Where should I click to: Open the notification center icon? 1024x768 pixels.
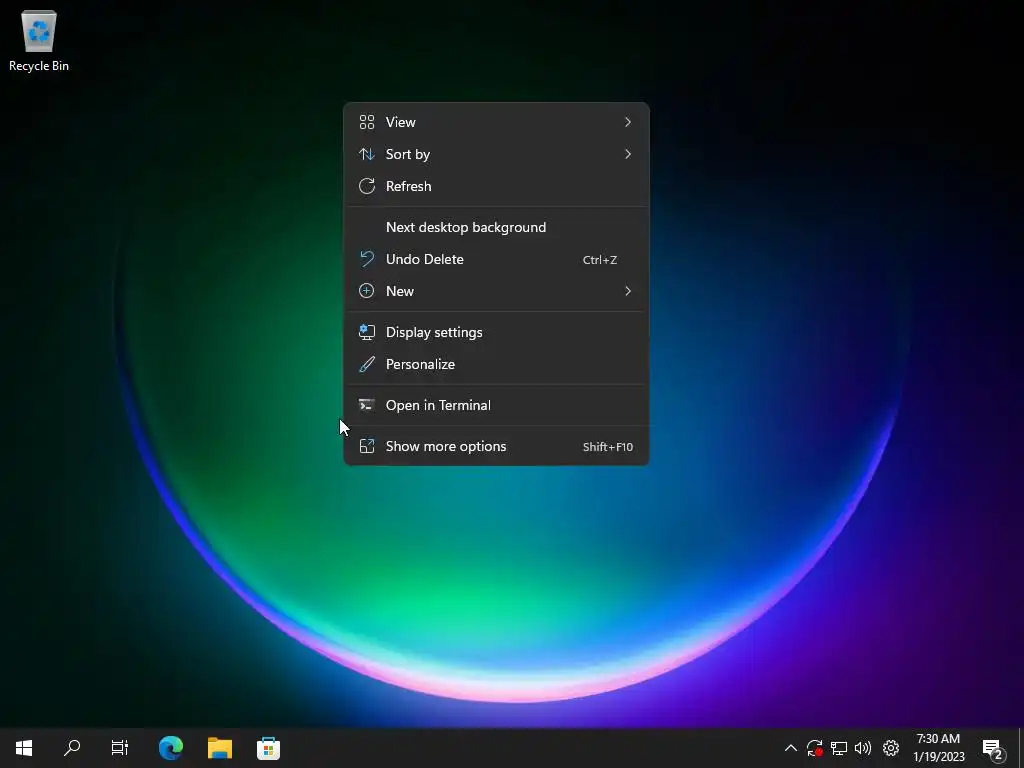click(x=992, y=749)
